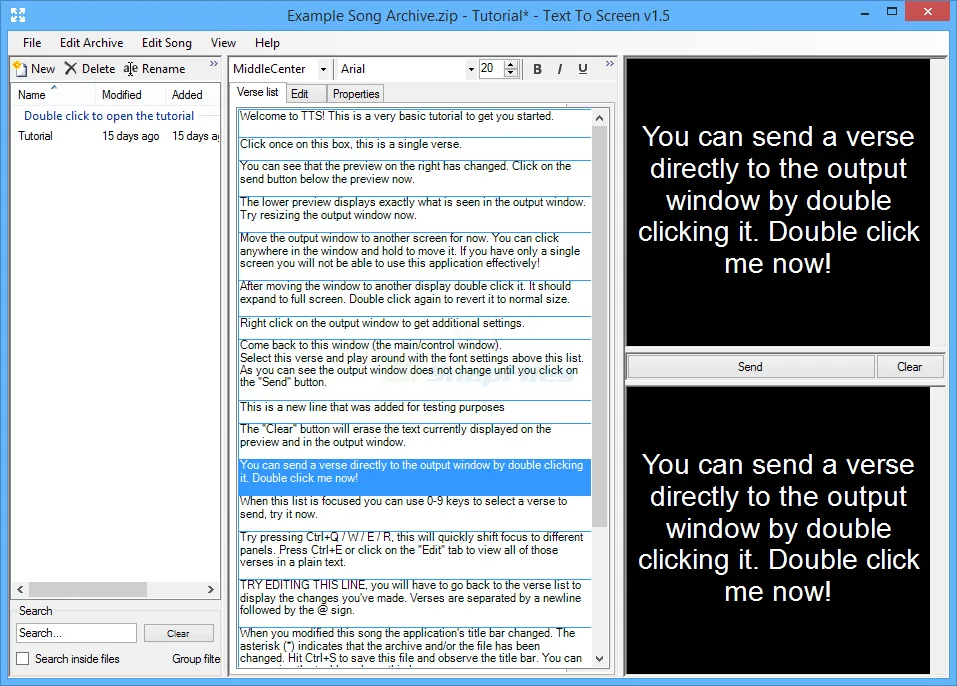Open the View menu
This screenshot has height=686, width=957.
pyautogui.click(x=223, y=43)
